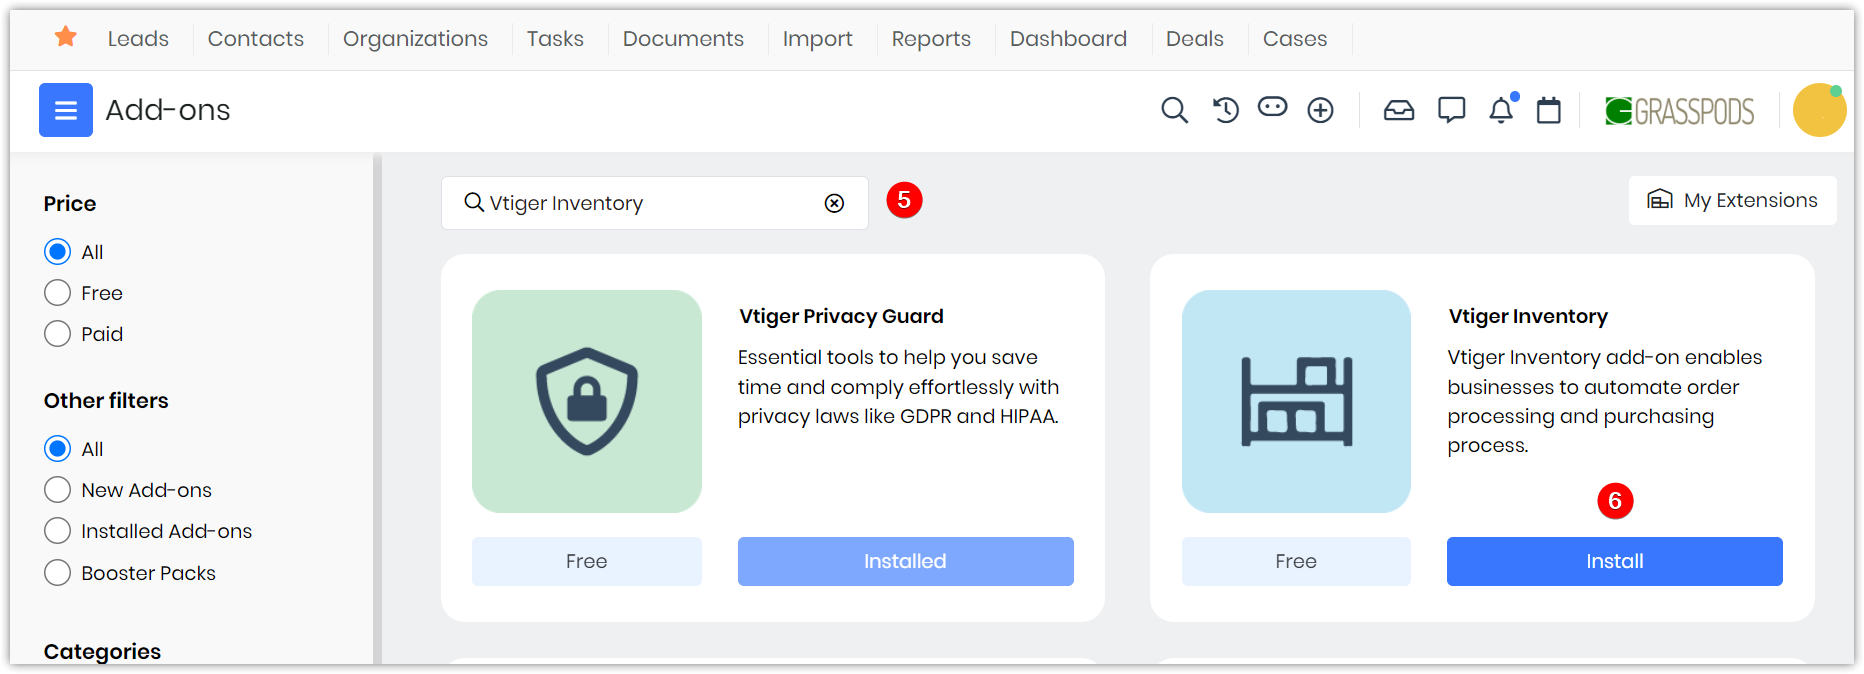Image resolution: width=1864 pixels, height=674 pixels.
Task: Click the quick create plus icon
Action: tap(1321, 110)
